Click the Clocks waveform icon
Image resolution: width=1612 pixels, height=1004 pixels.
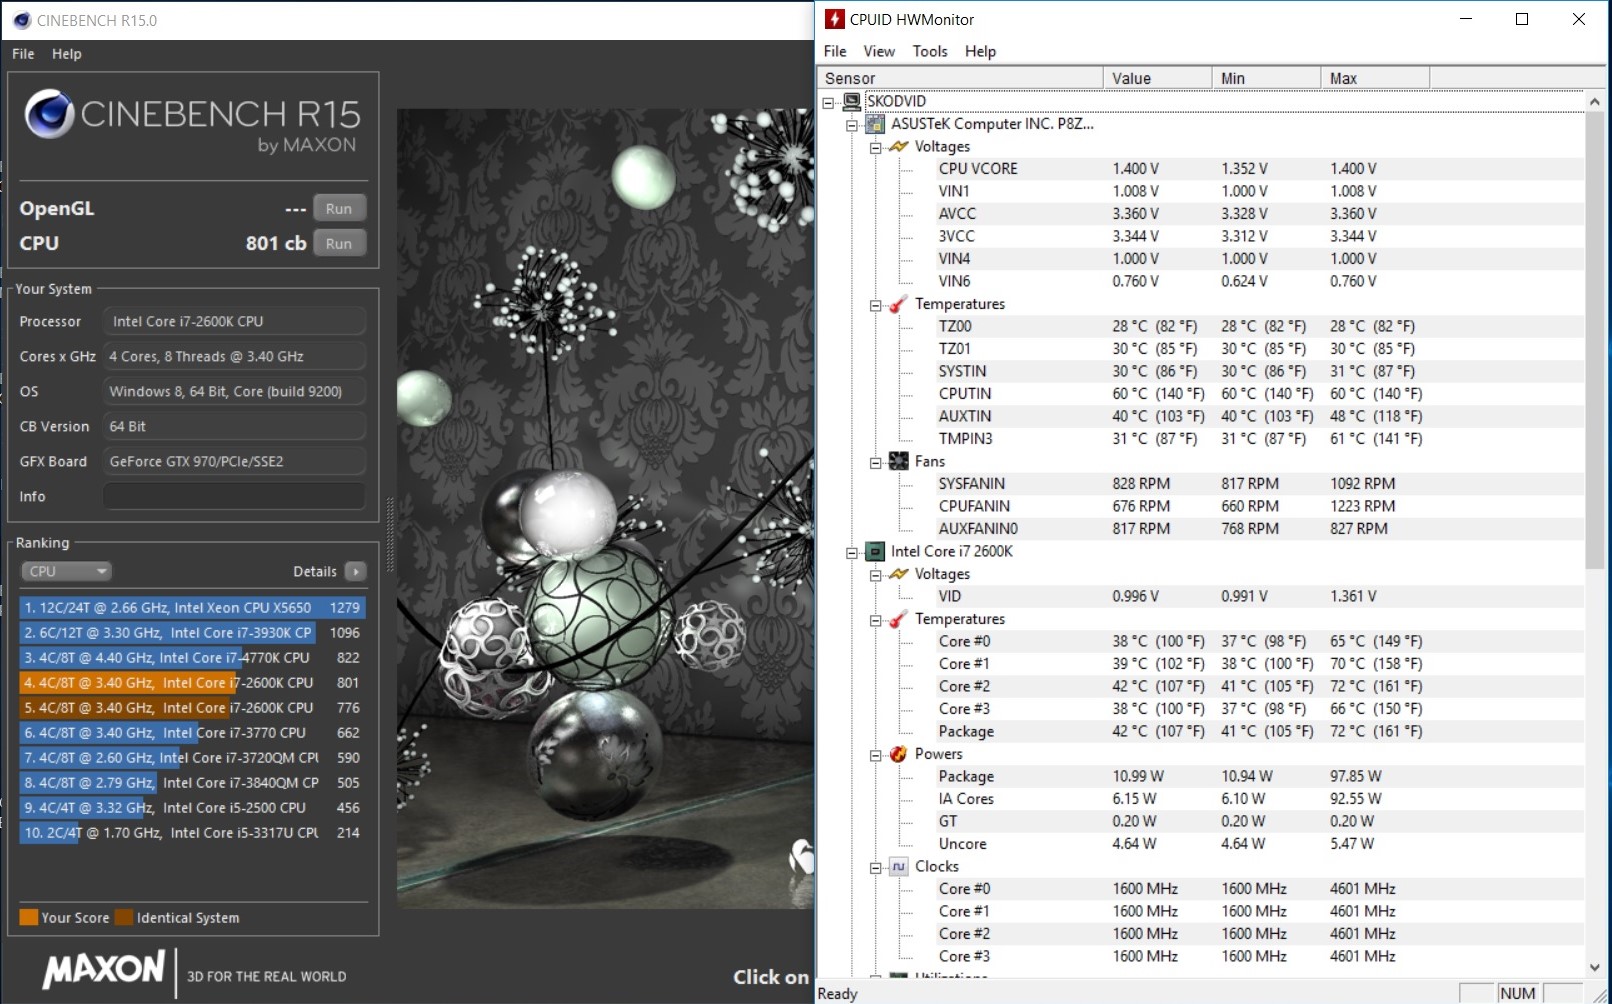(x=898, y=867)
